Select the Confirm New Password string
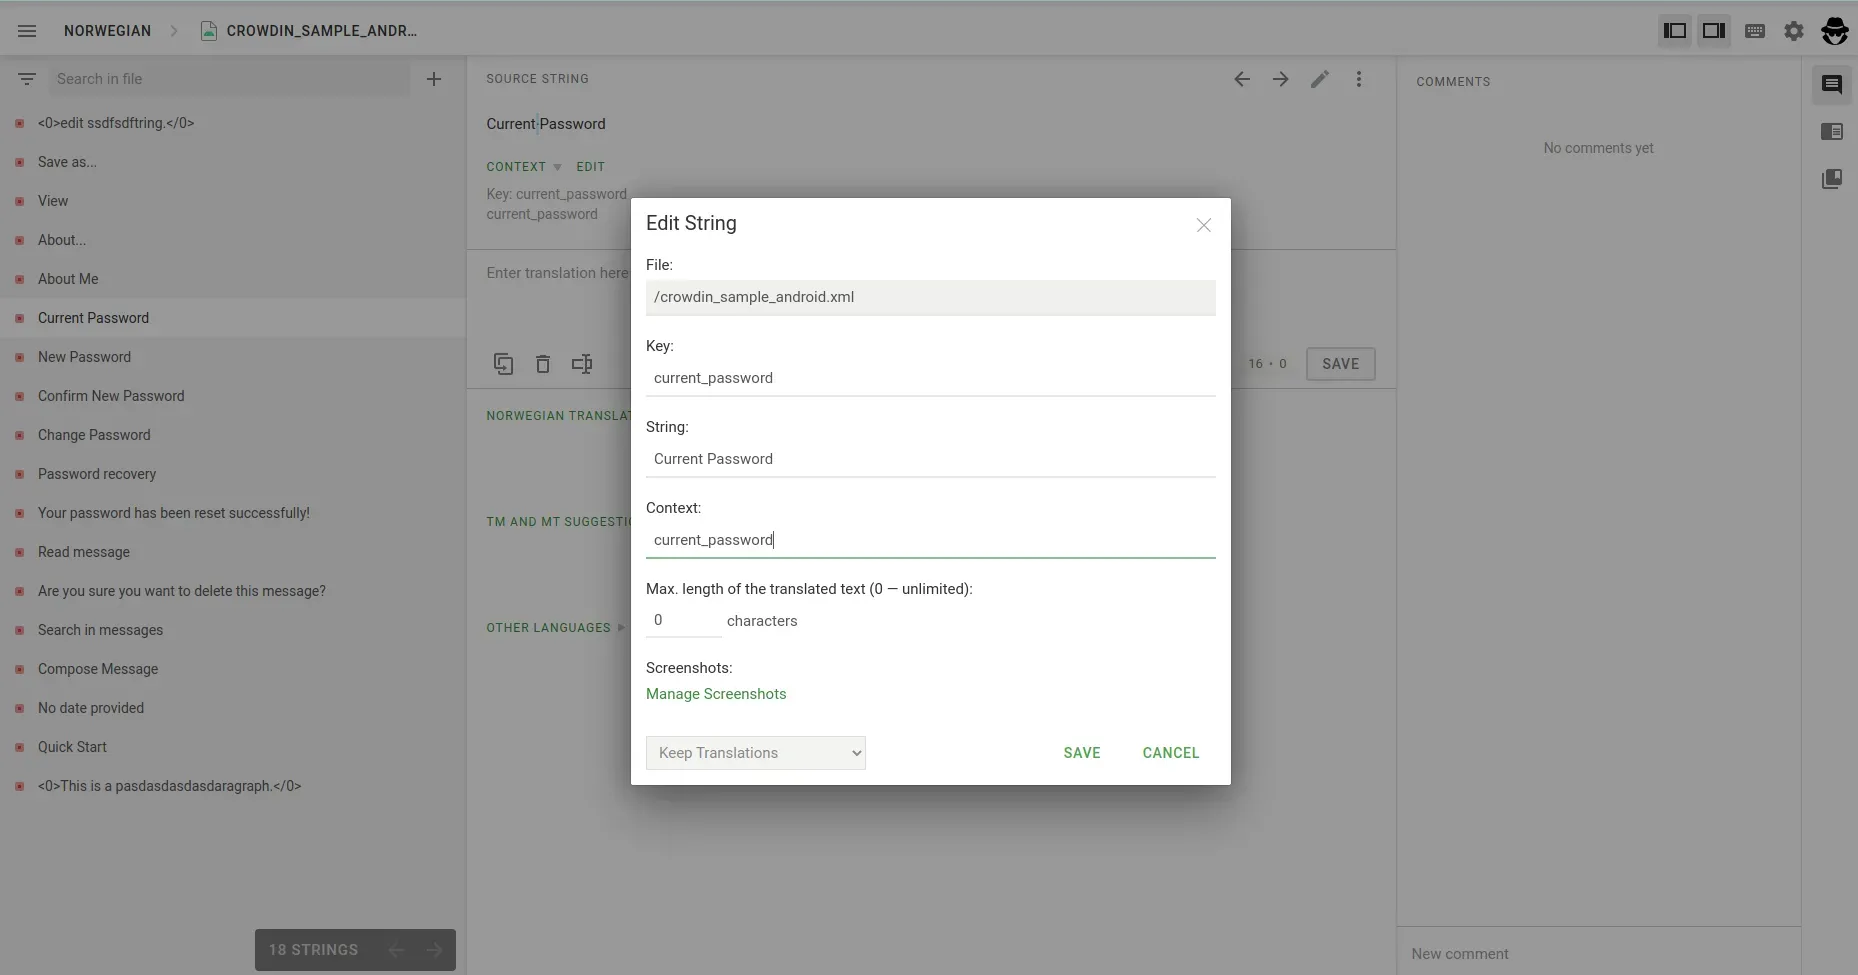Viewport: 1858px width, 975px height. click(x=112, y=396)
